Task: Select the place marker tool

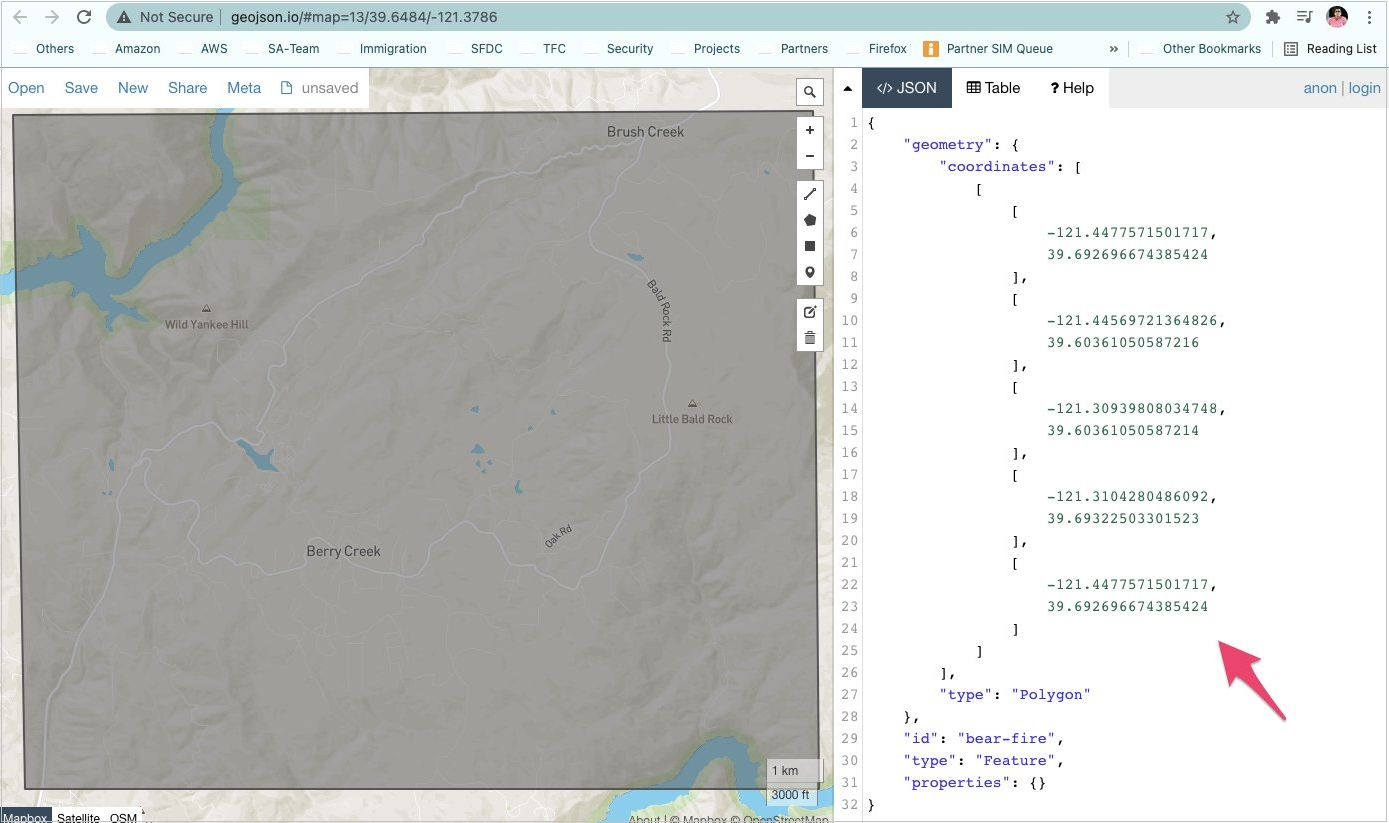Action: tap(809, 273)
